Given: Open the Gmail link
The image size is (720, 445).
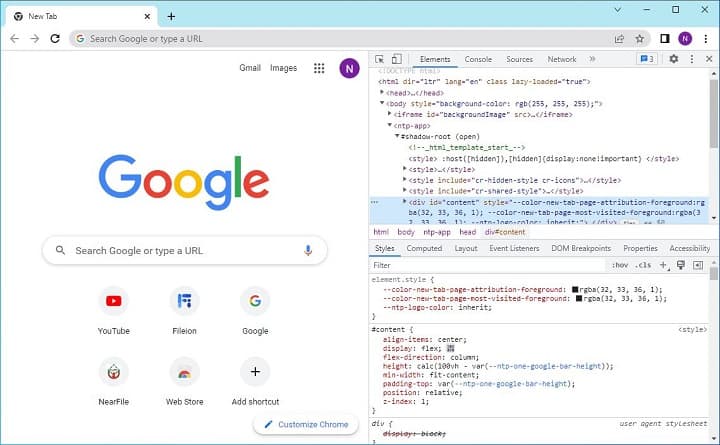Looking at the screenshot, I should click(250, 68).
